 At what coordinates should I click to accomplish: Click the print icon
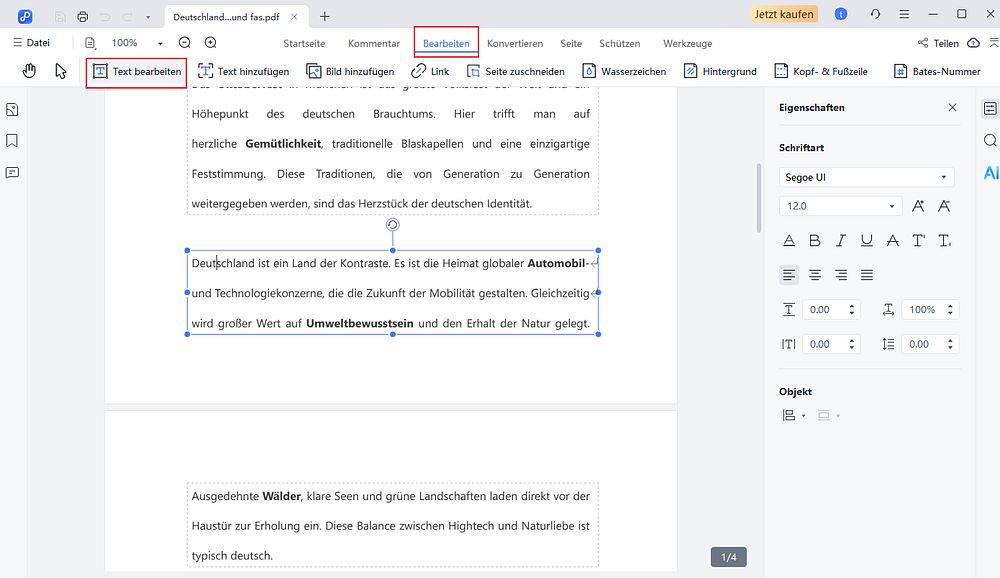(x=82, y=17)
